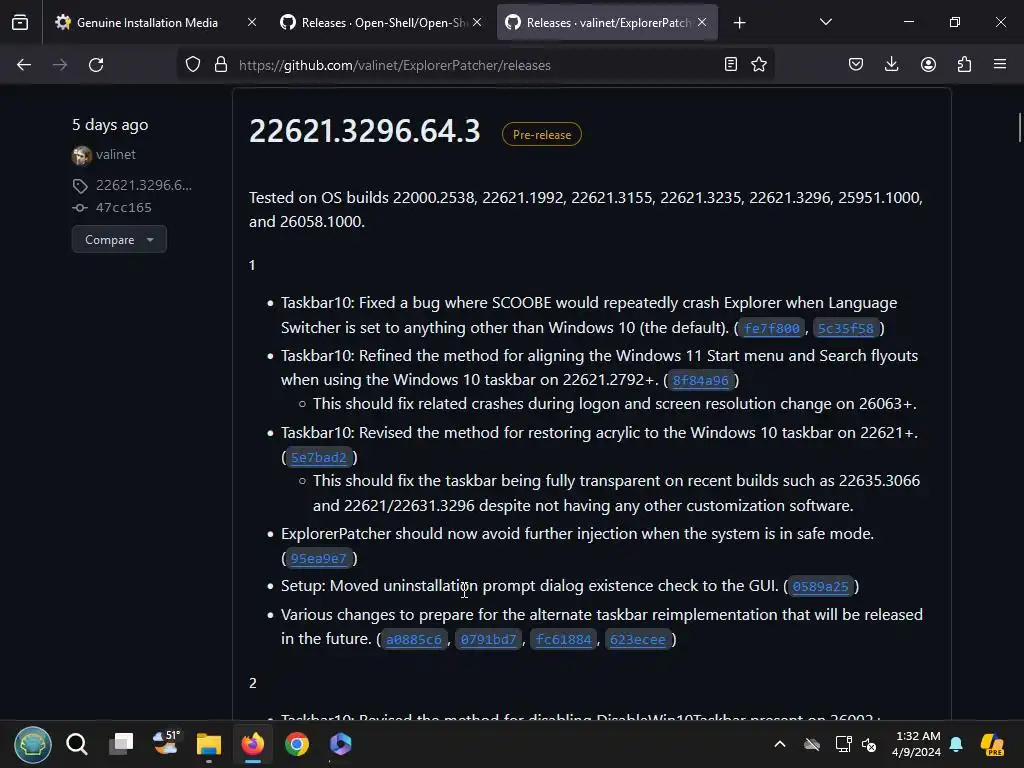
Task: Open commit 95ea9e7
Action: (319, 558)
